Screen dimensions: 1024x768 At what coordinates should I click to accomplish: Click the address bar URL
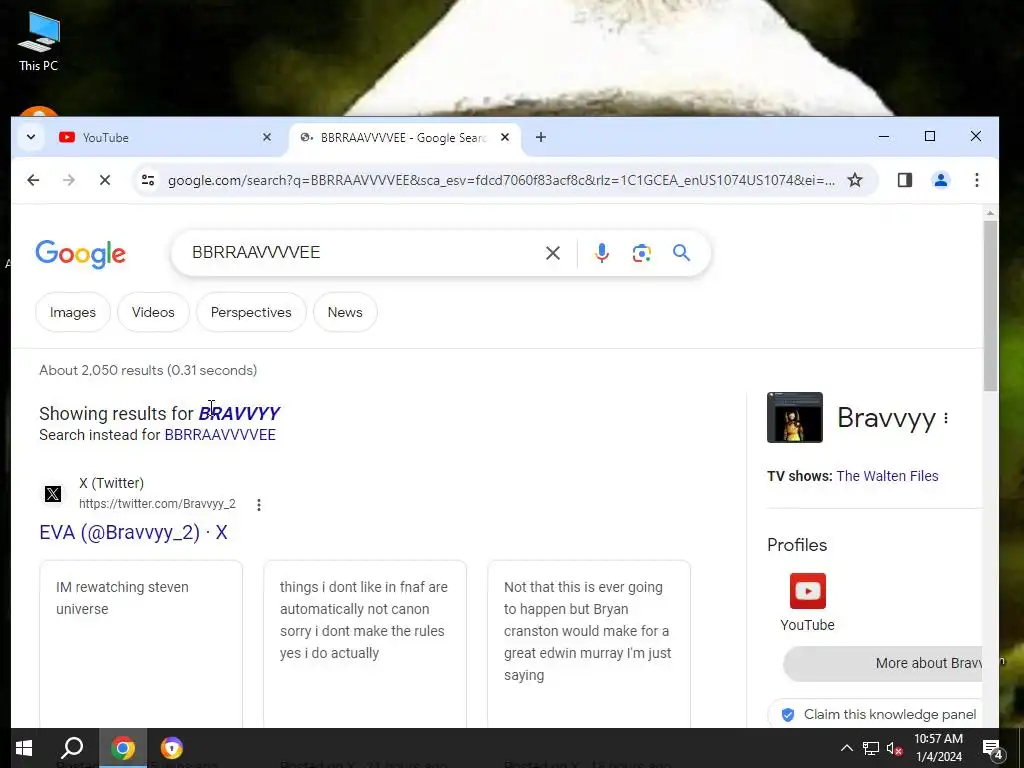tap(501, 180)
